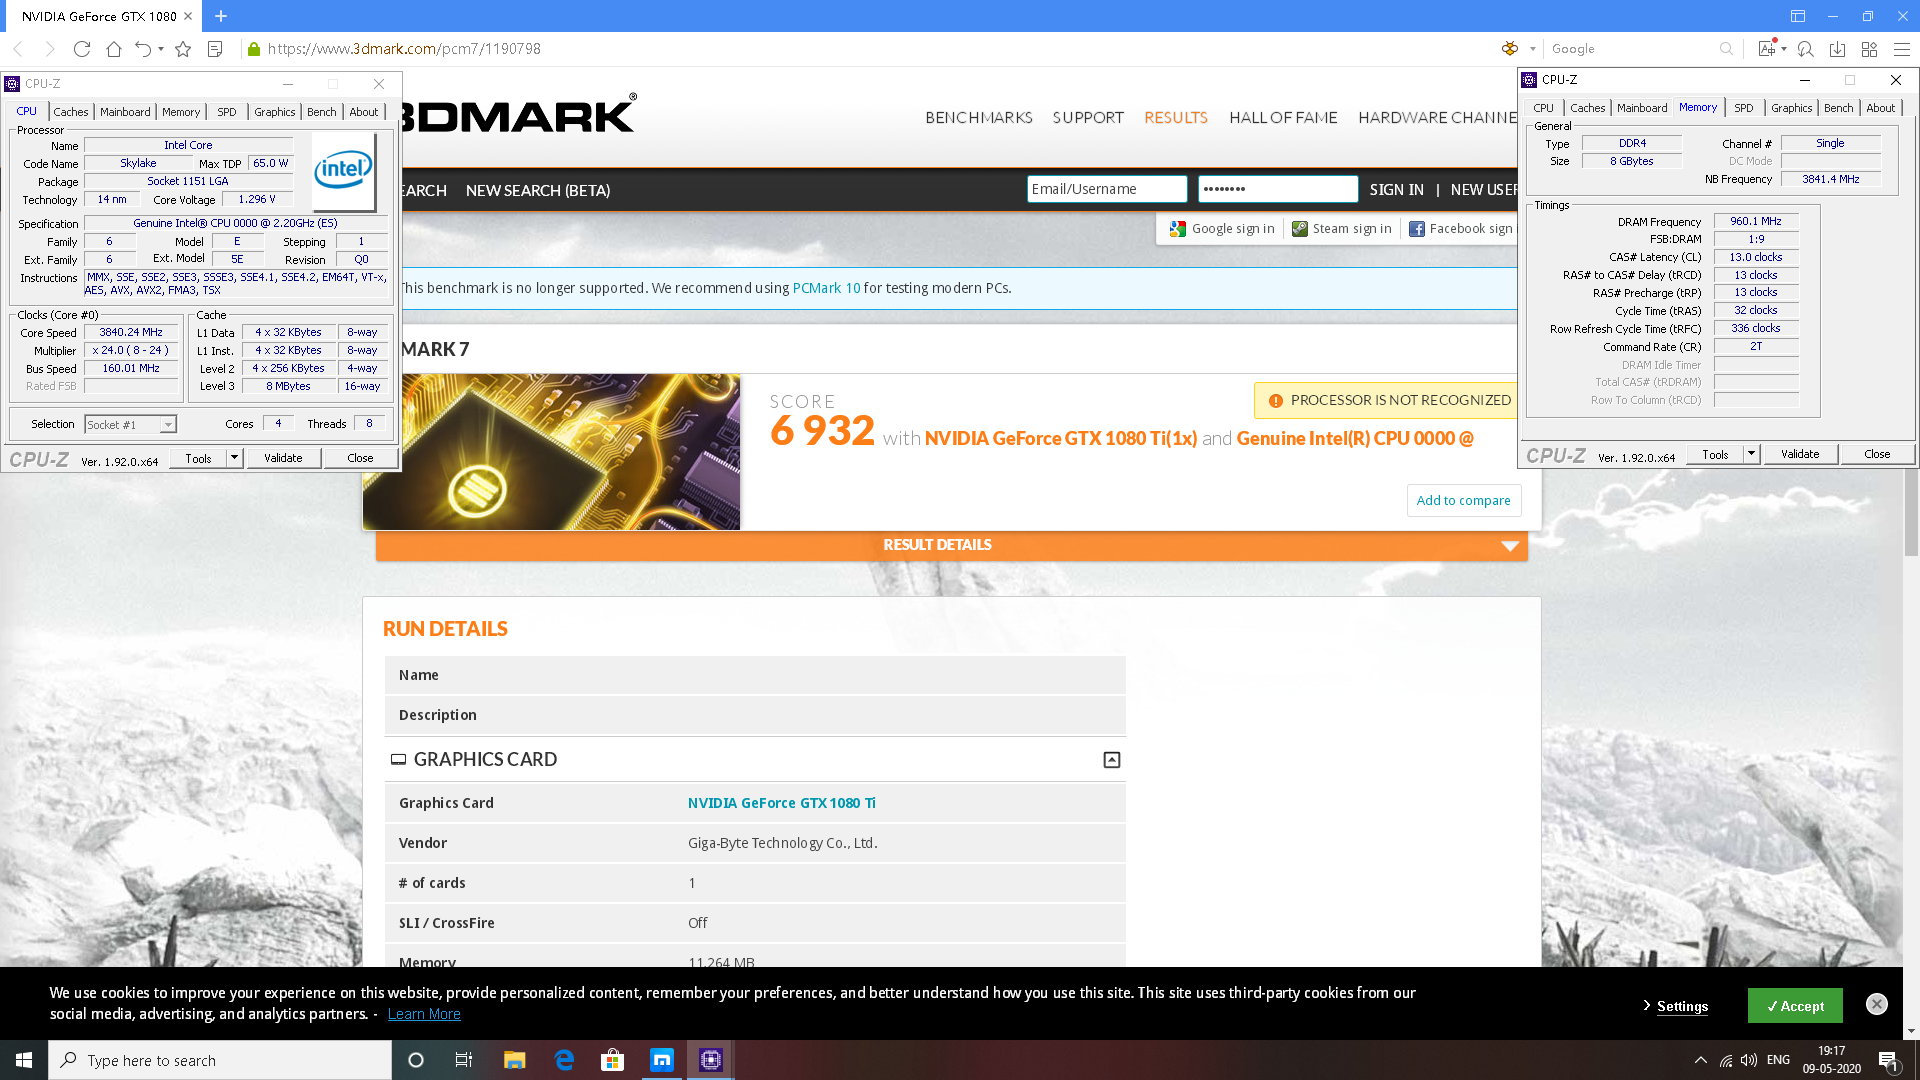
Task: Open the extensions grid icon
Action: [x=1869, y=49]
